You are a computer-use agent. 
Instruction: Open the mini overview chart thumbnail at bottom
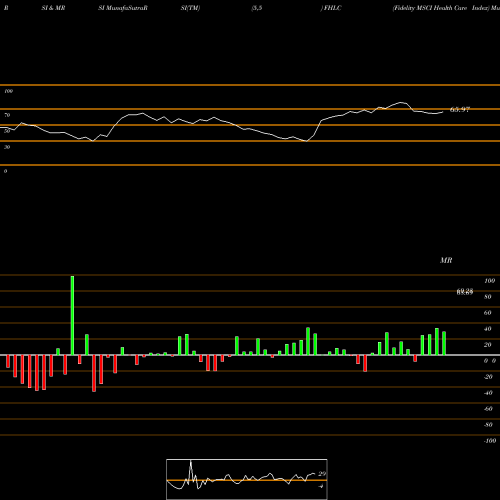[247, 479]
